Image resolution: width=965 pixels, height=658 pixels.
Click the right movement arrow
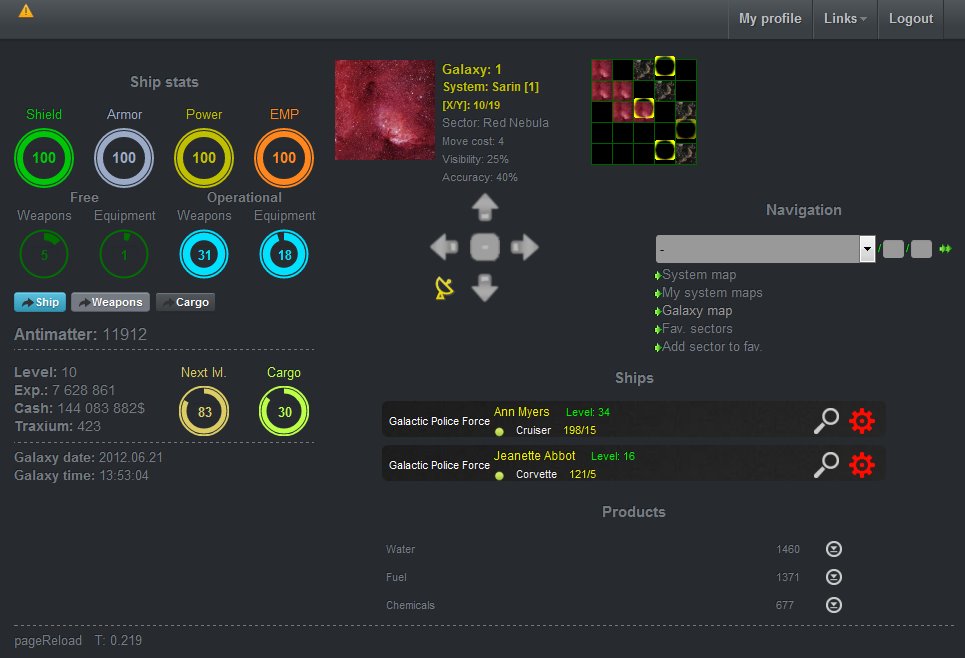[x=525, y=247]
